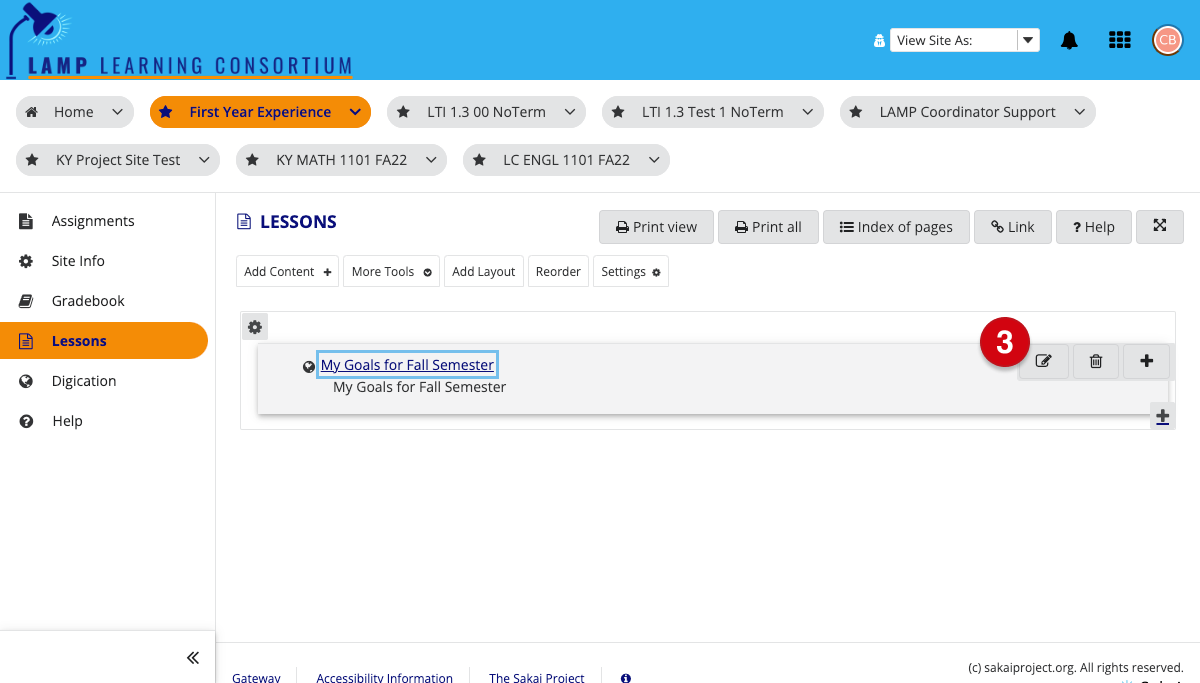Expand the First Year Experience chevron
Image resolution: width=1200 pixels, height=683 pixels.
[355, 112]
